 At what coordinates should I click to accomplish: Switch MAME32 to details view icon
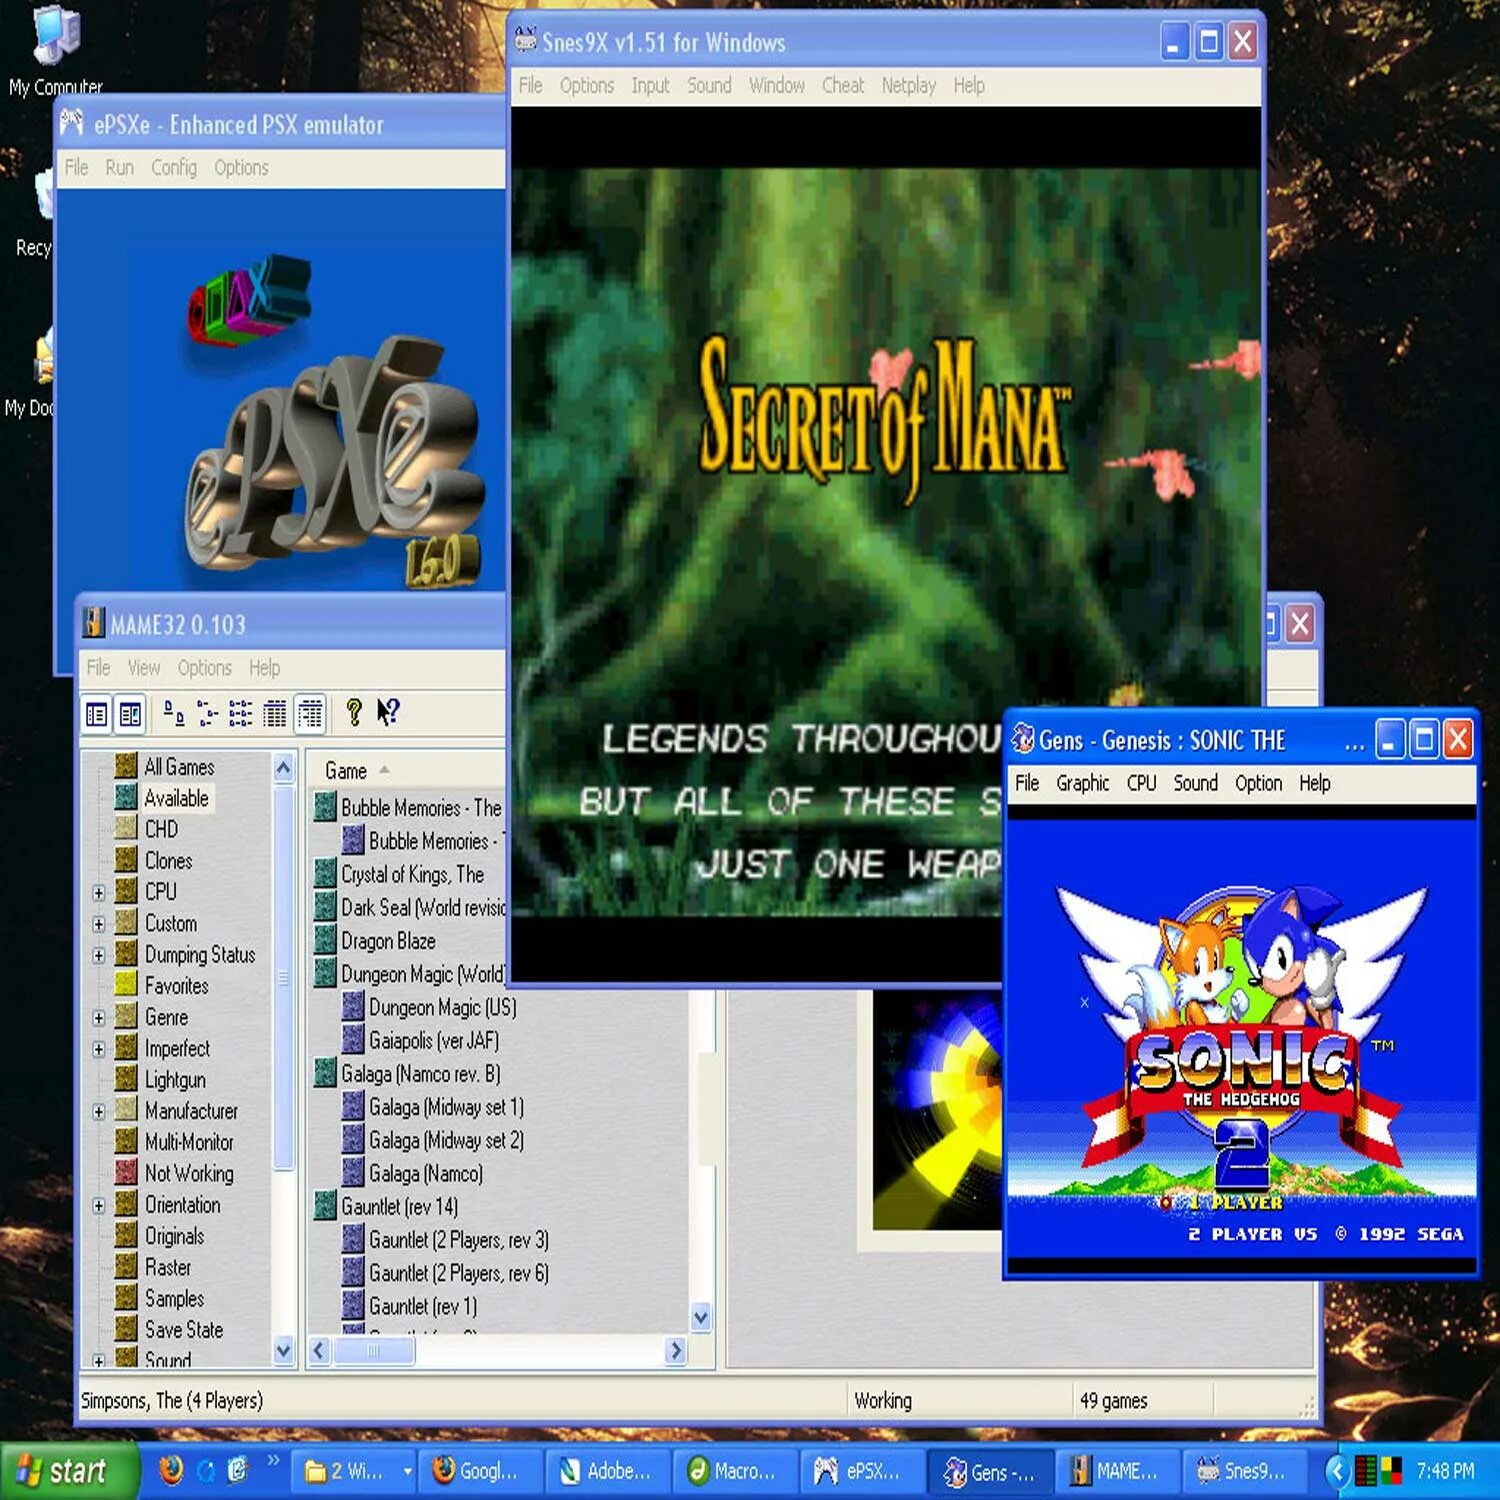click(x=275, y=713)
